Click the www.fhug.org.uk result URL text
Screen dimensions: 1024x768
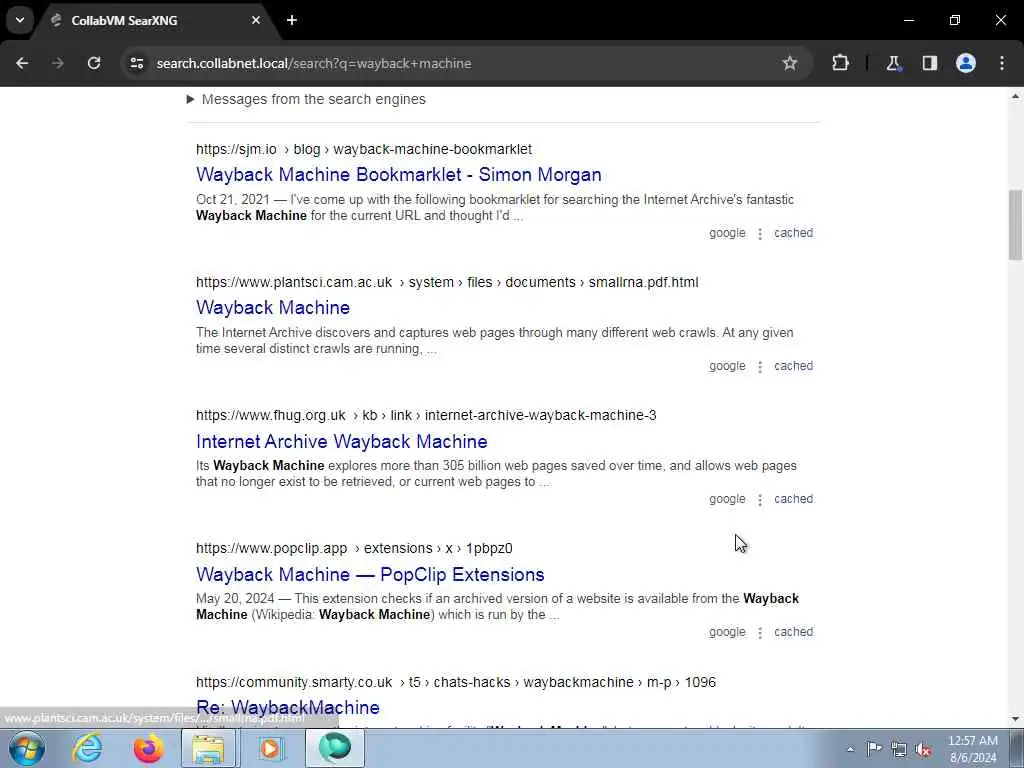click(x=426, y=415)
